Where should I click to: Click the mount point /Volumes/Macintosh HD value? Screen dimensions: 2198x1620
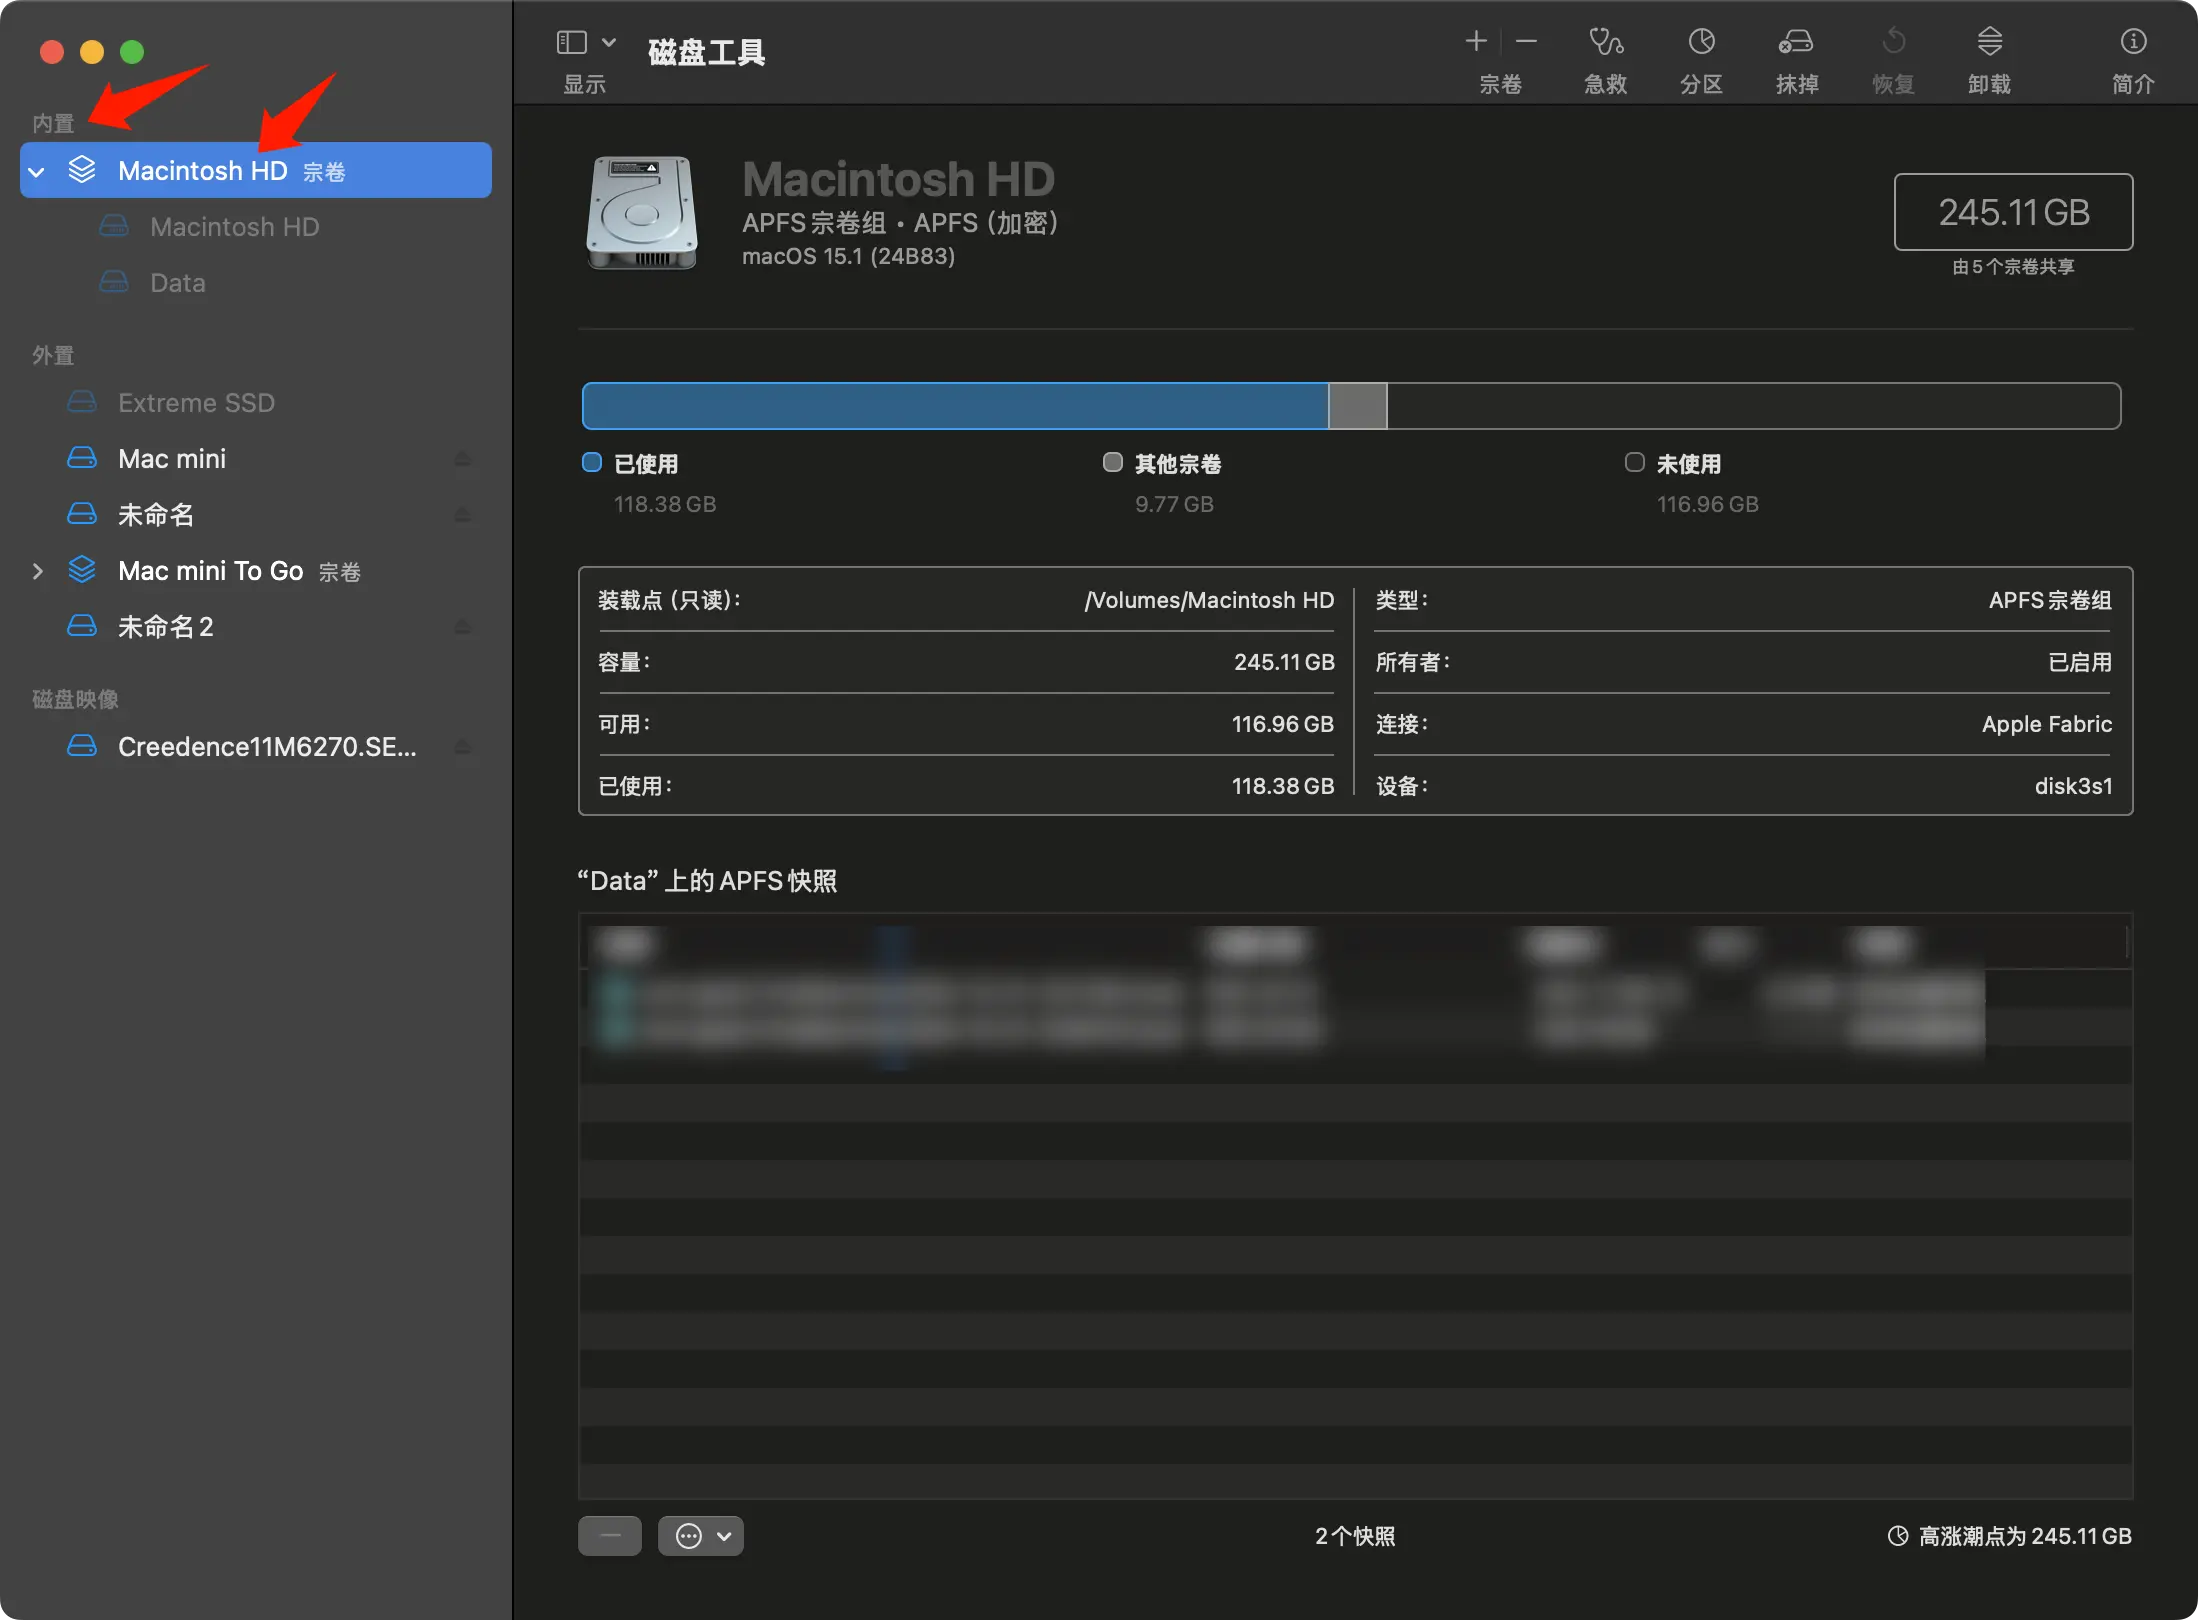click(x=1209, y=600)
